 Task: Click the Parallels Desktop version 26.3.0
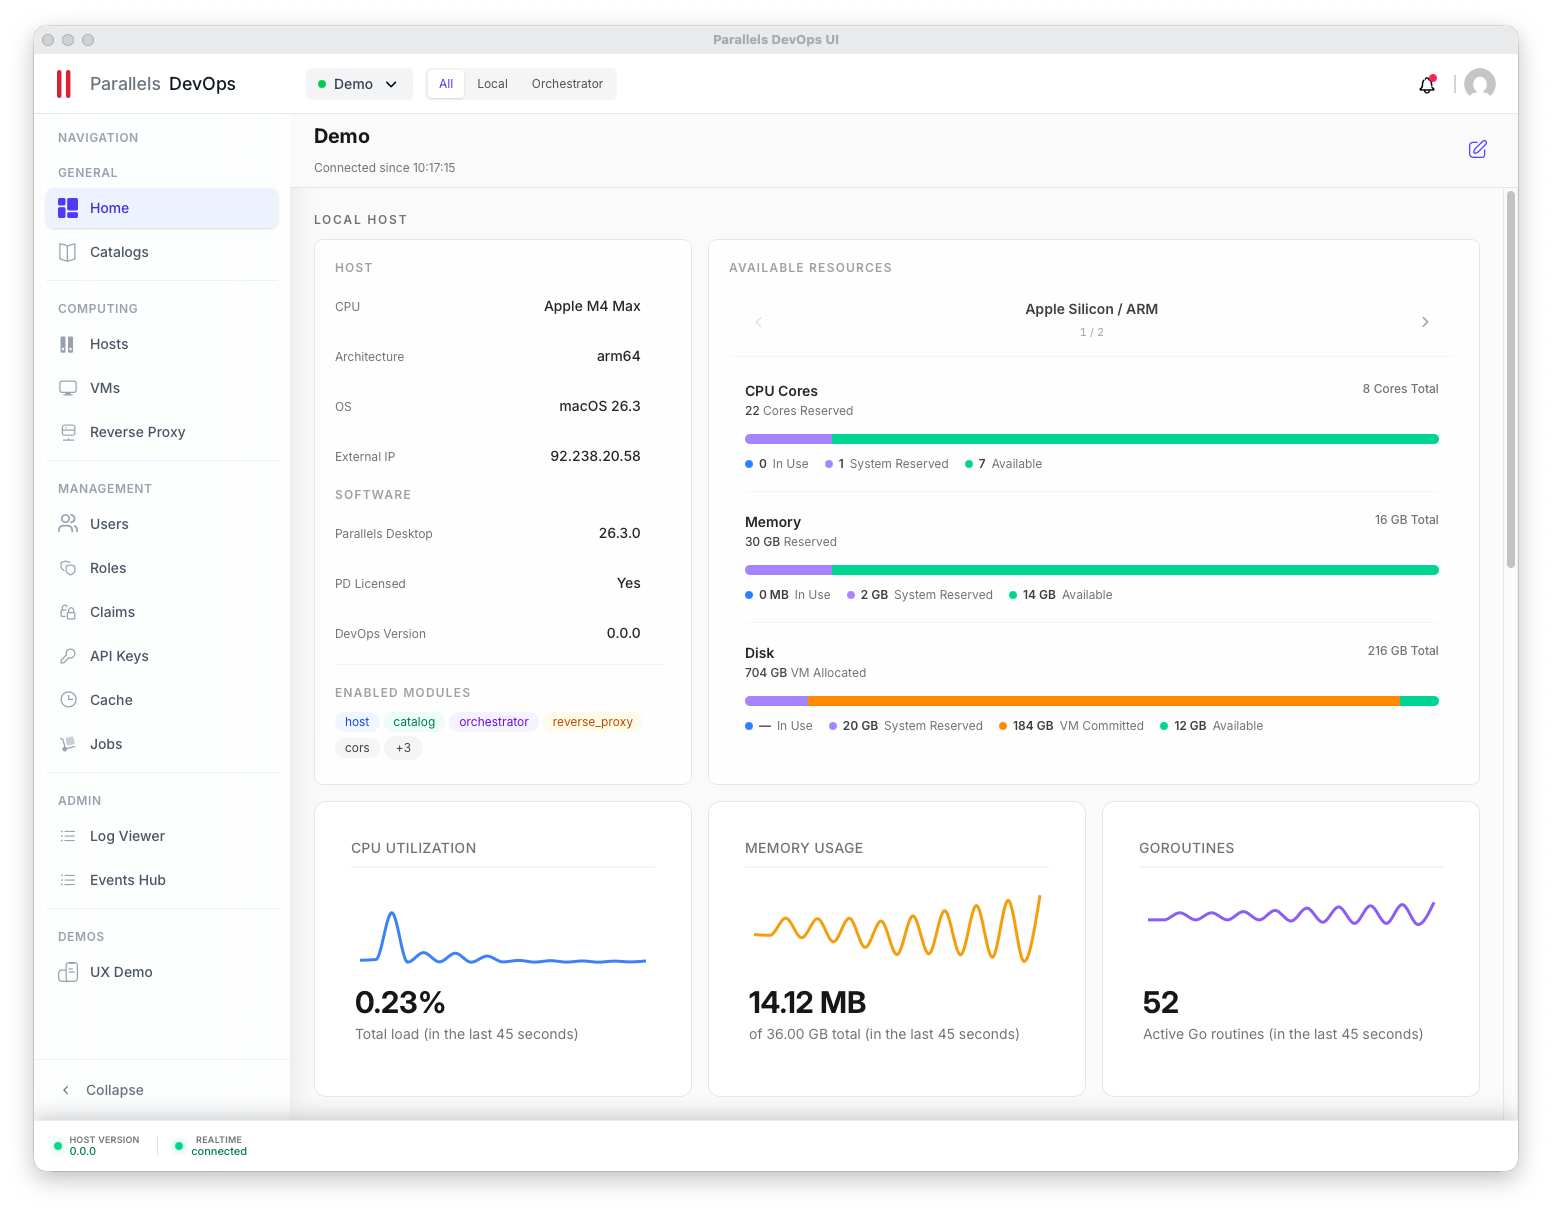pos(620,533)
